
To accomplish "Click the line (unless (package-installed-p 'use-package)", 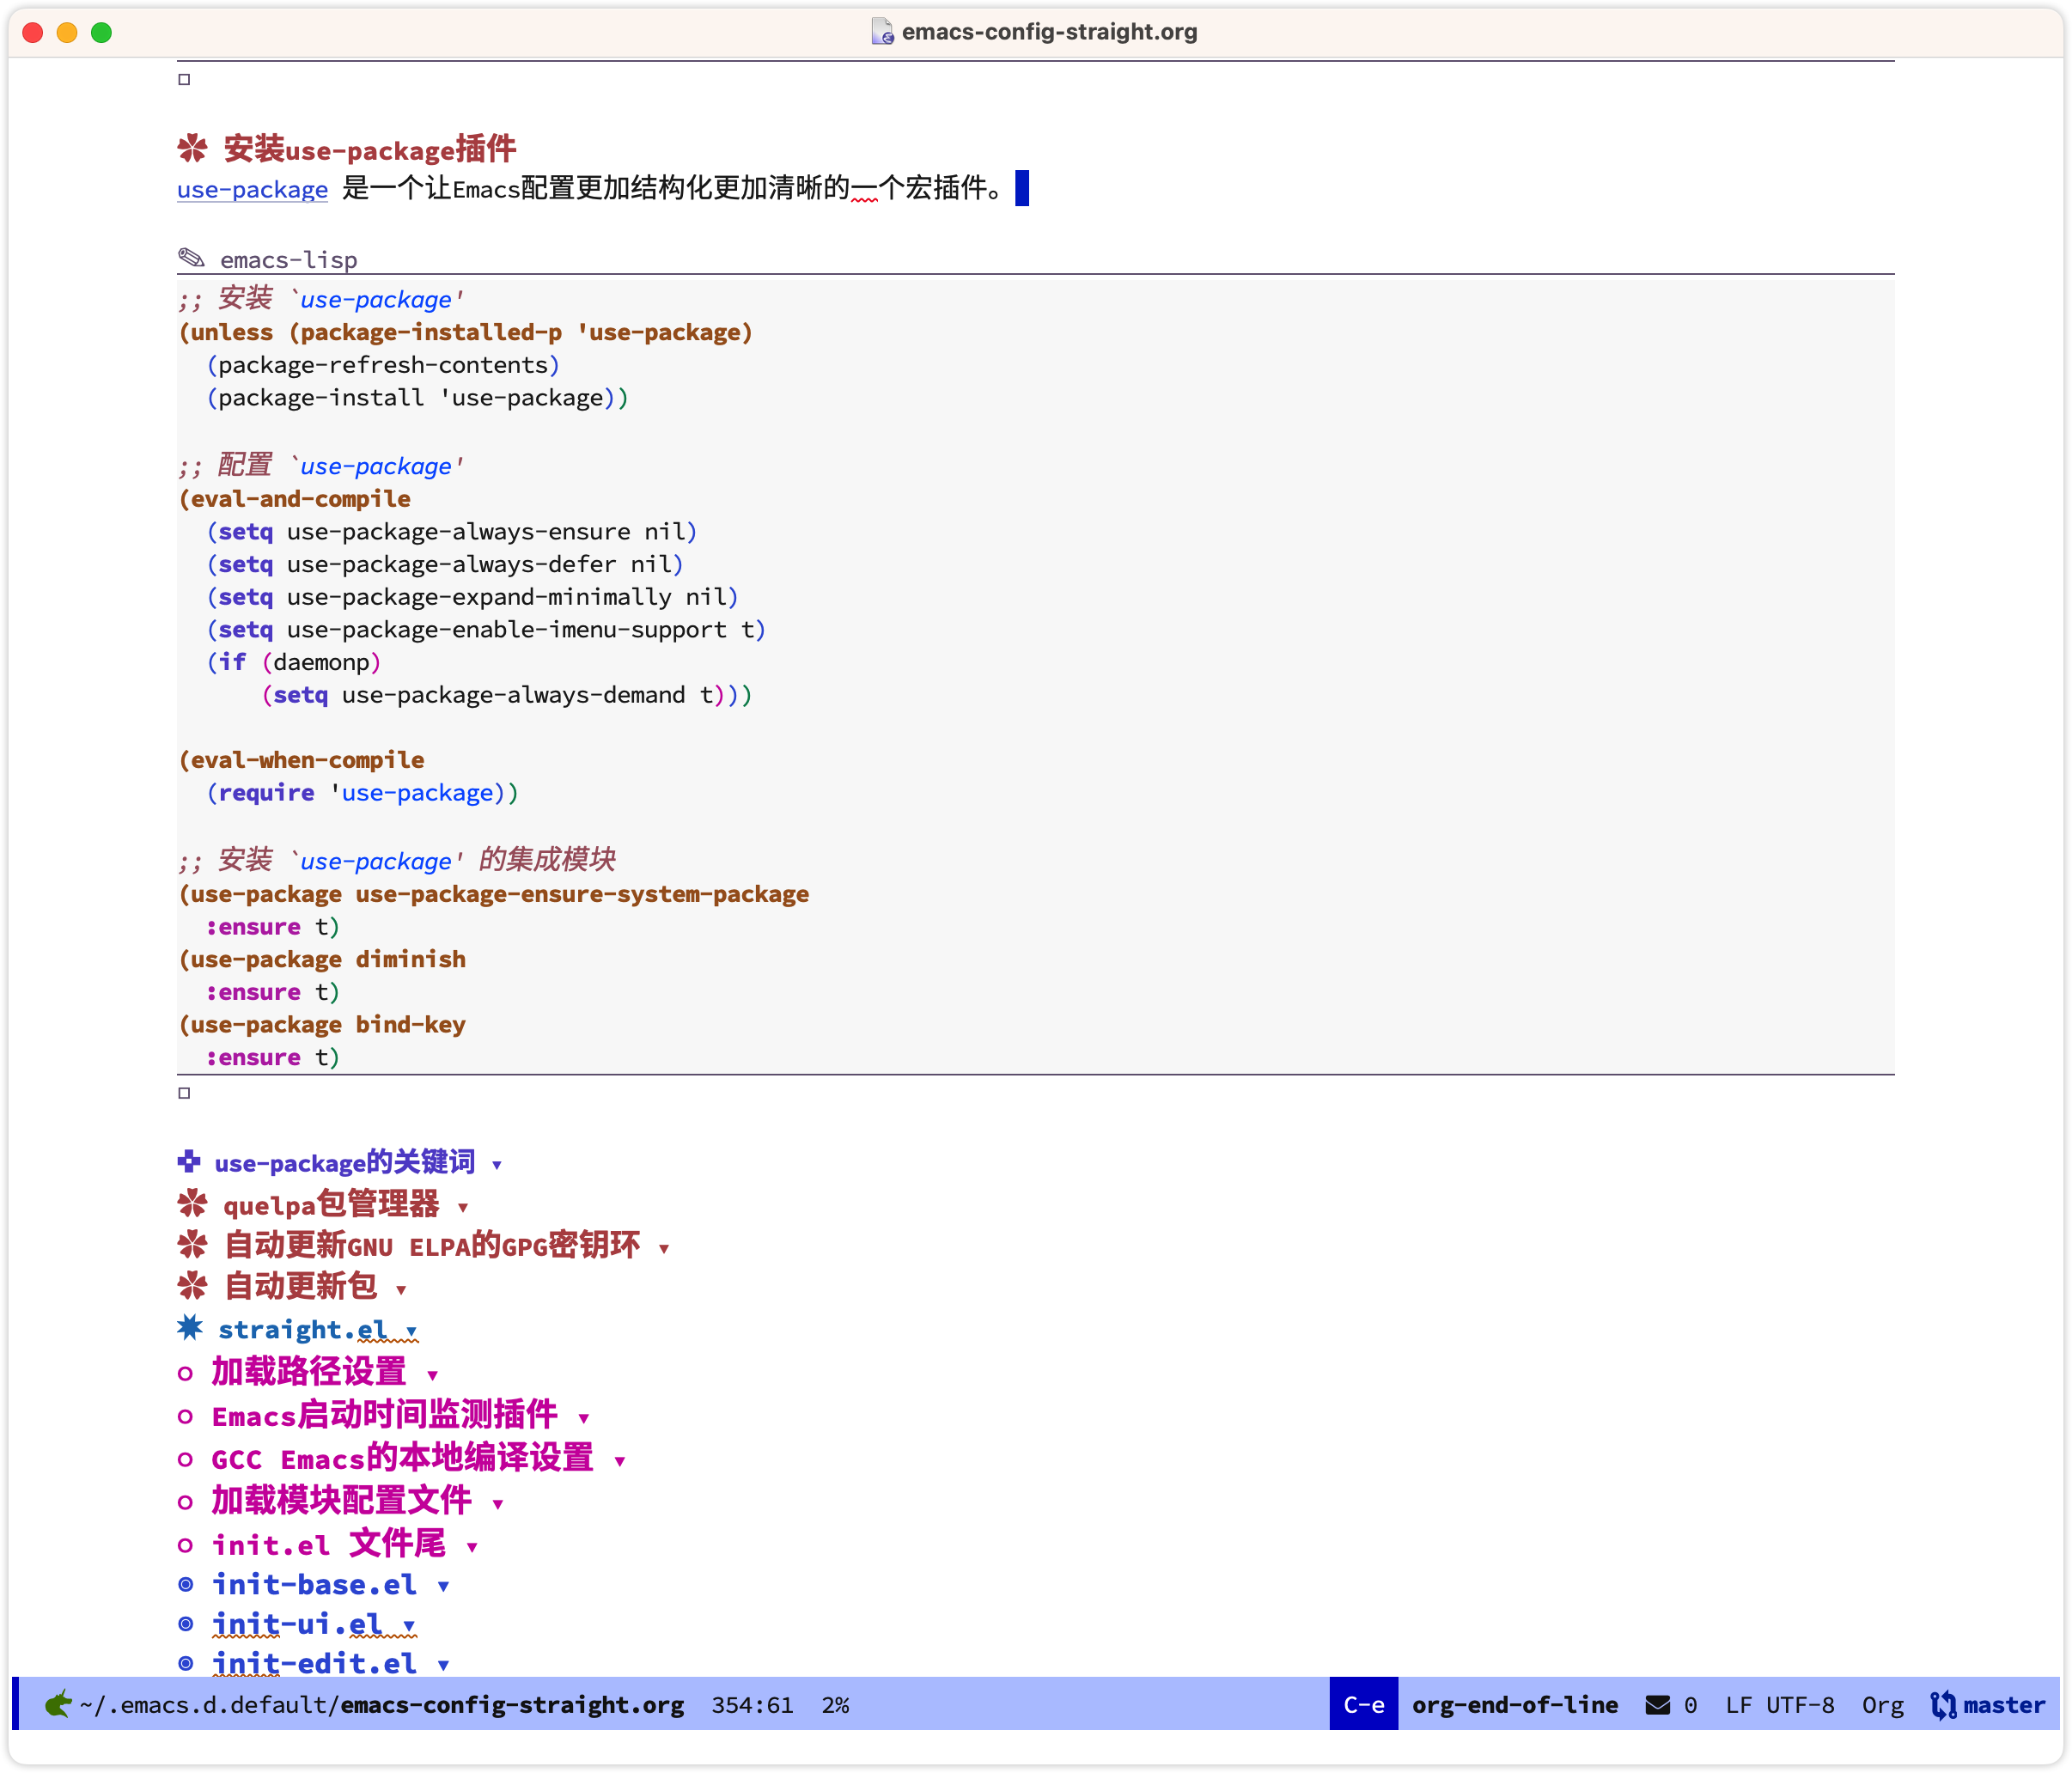I will (x=465, y=332).
